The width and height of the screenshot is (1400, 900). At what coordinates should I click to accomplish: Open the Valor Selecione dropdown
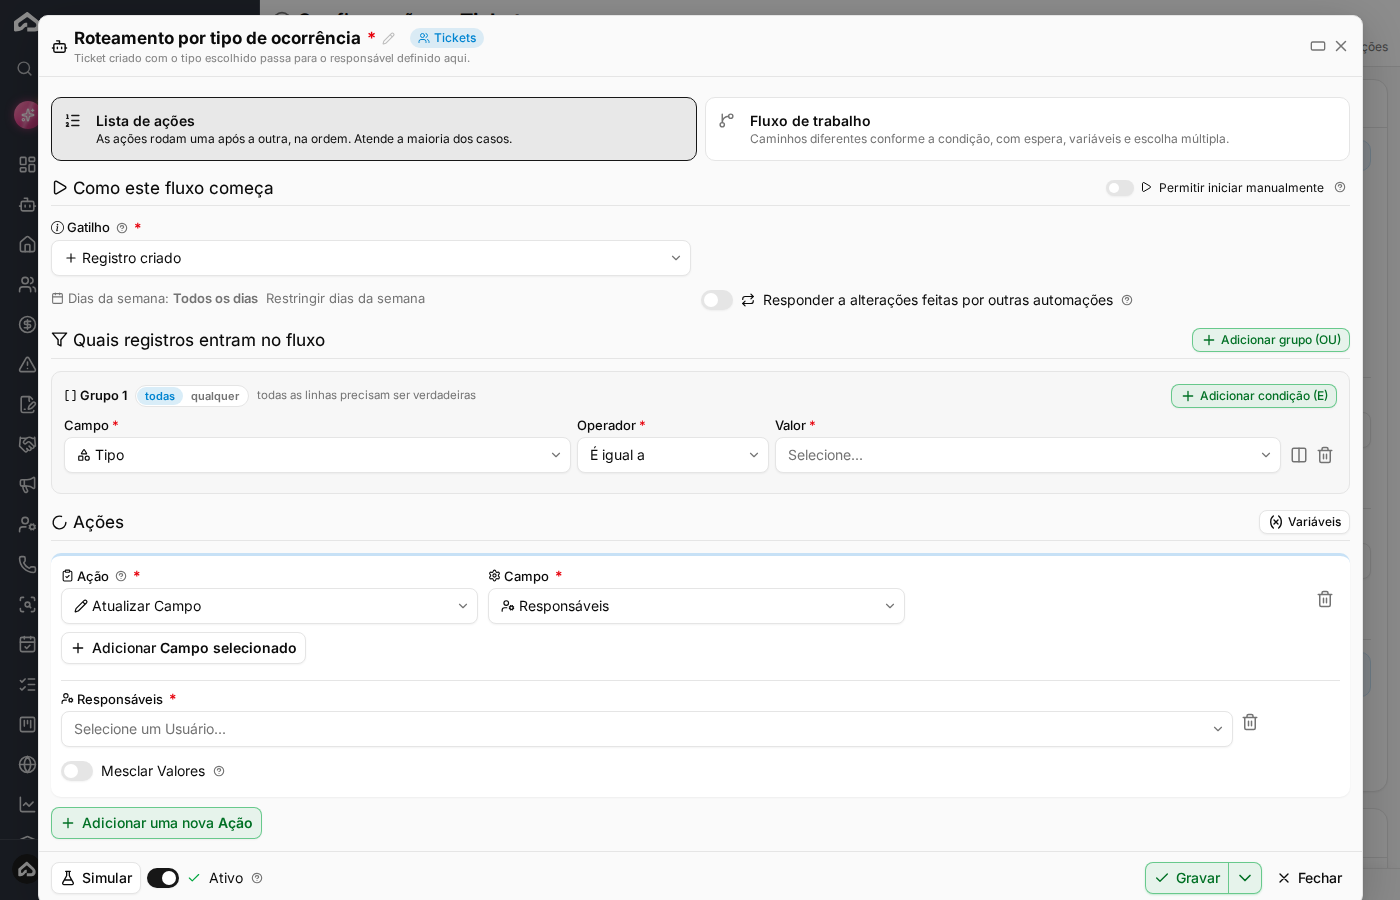[x=1028, y=455]
